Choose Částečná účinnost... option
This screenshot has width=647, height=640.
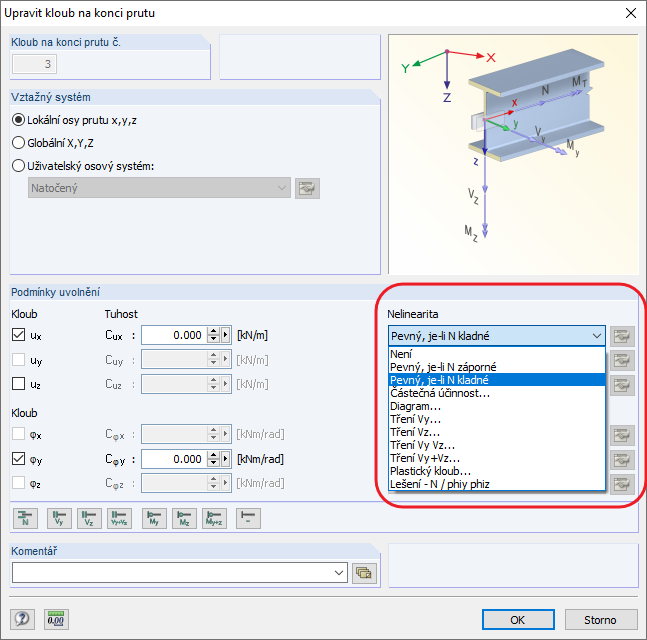pos(497,393)
